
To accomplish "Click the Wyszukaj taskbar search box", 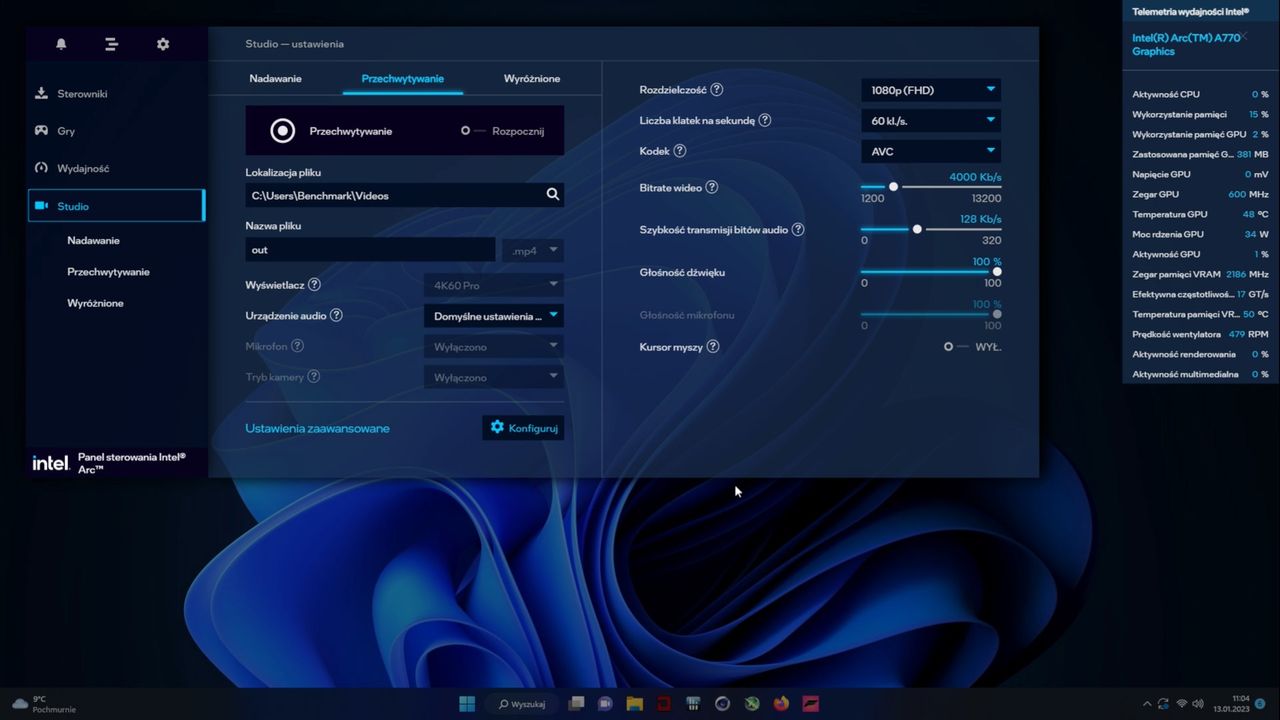I will (520, 704).
